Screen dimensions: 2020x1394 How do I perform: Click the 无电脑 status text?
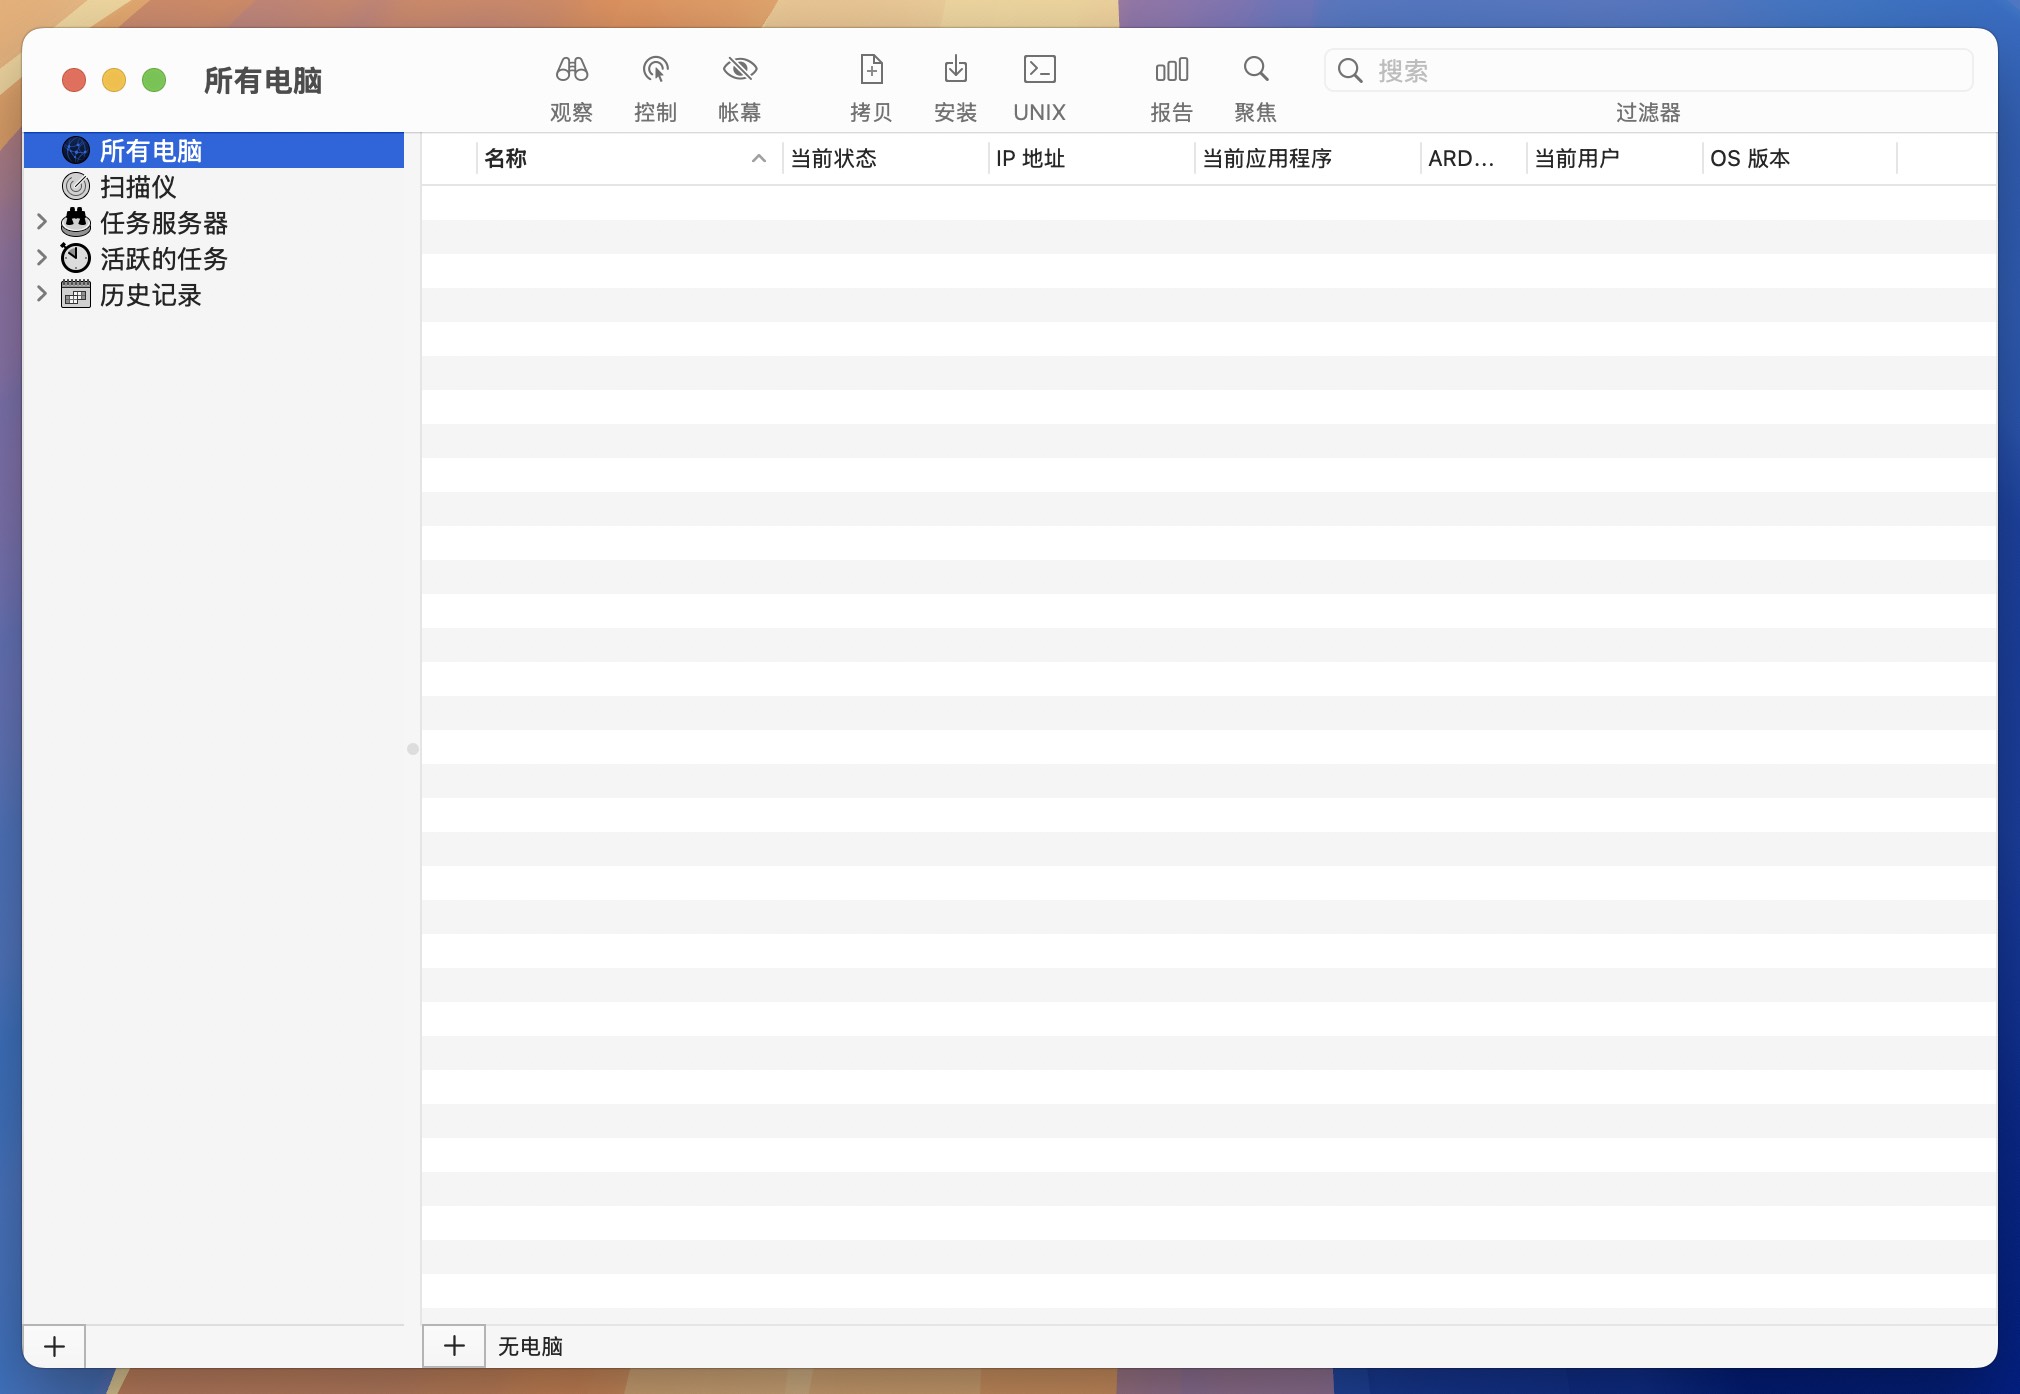coord(530,1347)
